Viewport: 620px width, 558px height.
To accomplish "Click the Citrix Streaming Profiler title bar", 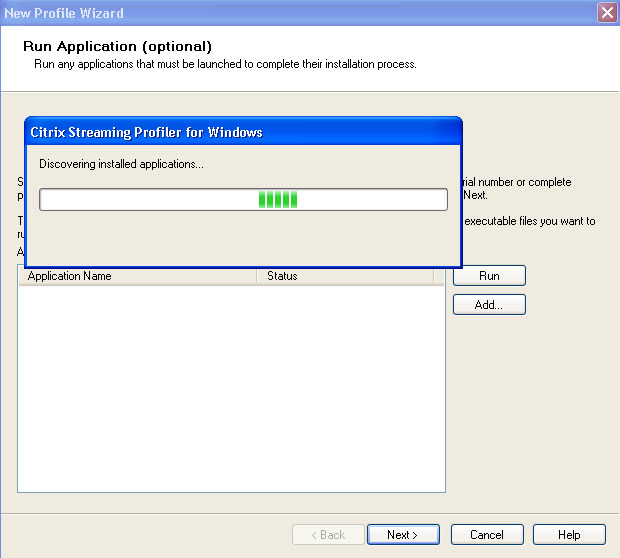I will 243,132.
